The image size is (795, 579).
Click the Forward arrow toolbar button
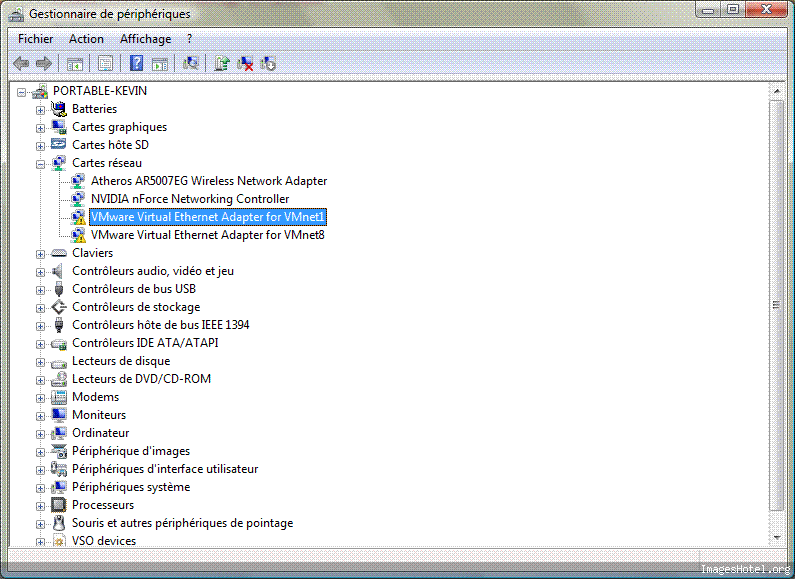[44, 63]
